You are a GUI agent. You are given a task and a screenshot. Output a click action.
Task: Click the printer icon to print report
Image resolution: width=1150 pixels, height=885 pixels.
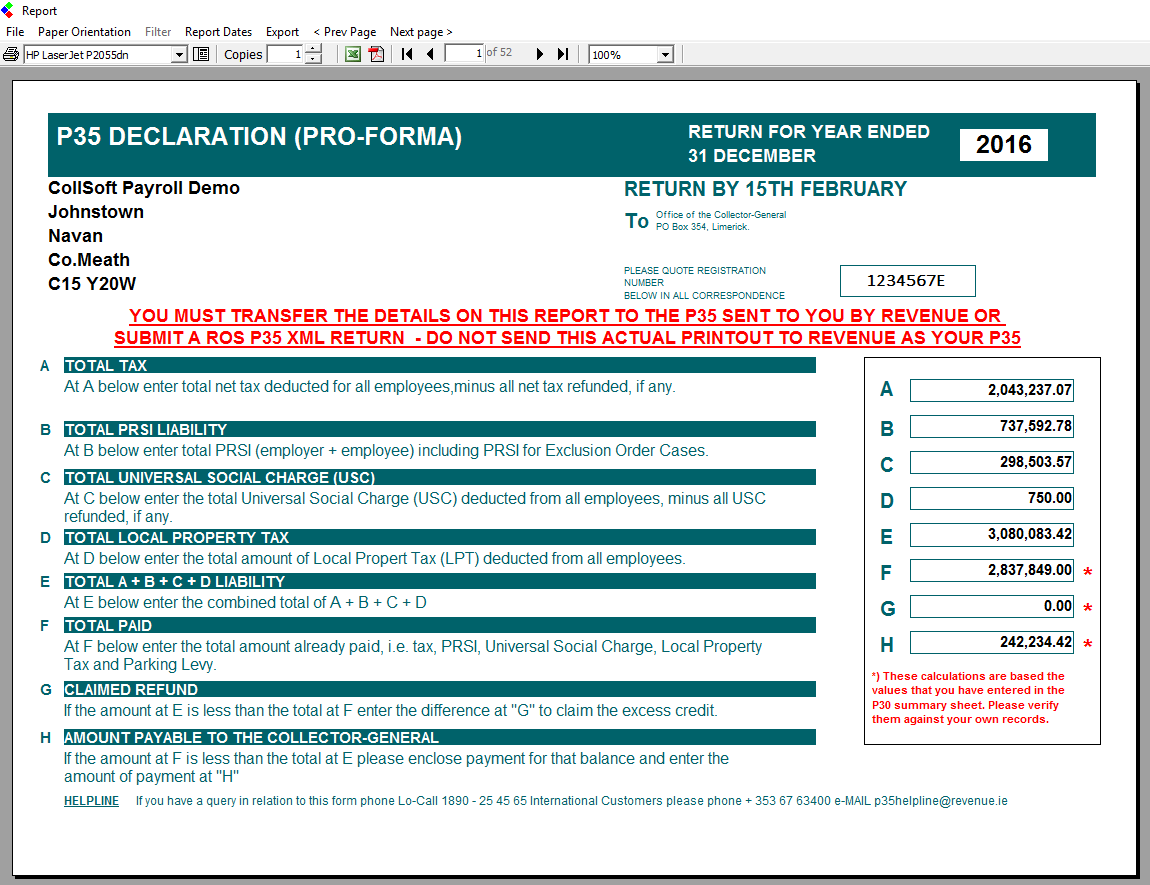point(11,54)
